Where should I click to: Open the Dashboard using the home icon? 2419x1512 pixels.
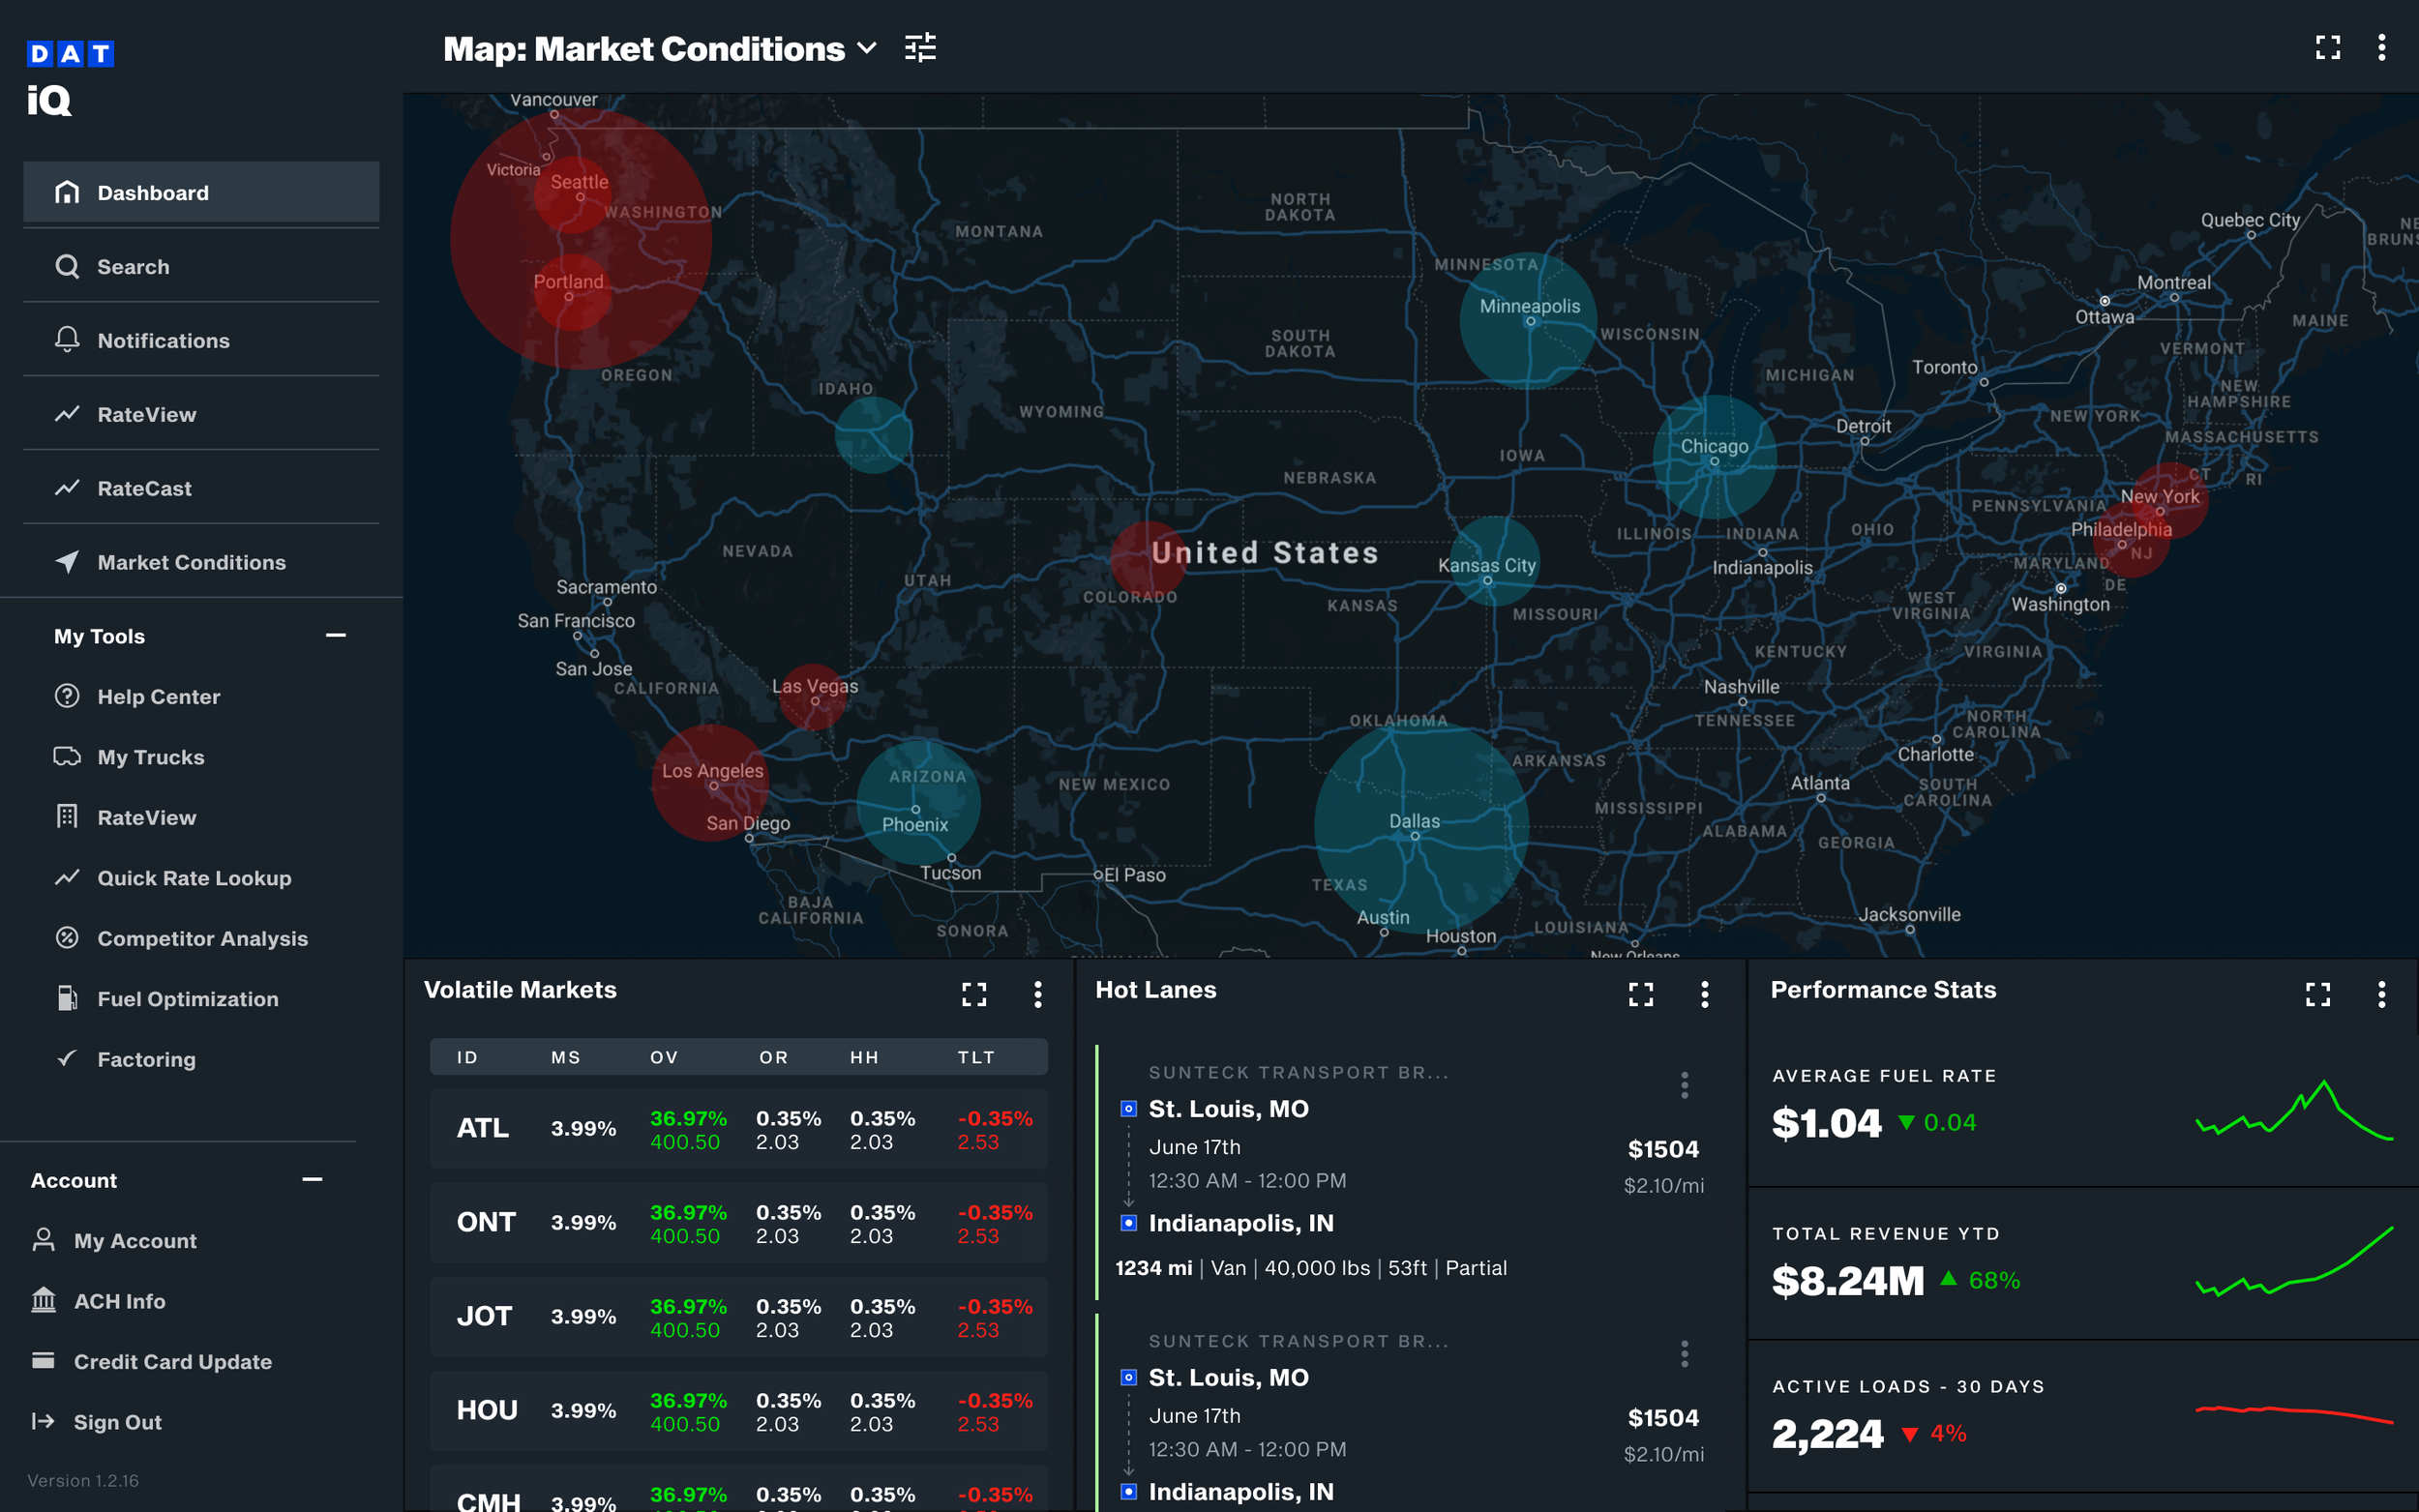(x=67, y=192)
